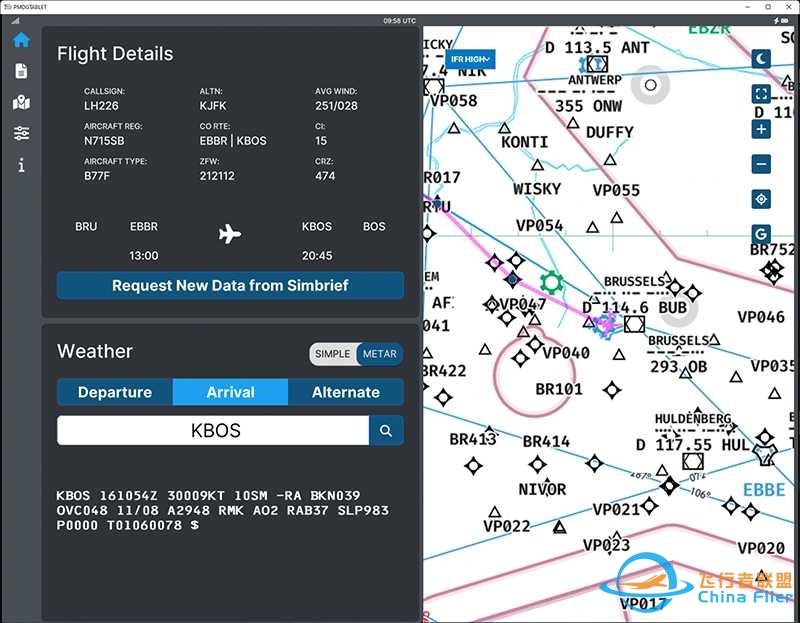Zoom out on the map
This screenshot has width=800, height=623.
[x=761, y=164]
